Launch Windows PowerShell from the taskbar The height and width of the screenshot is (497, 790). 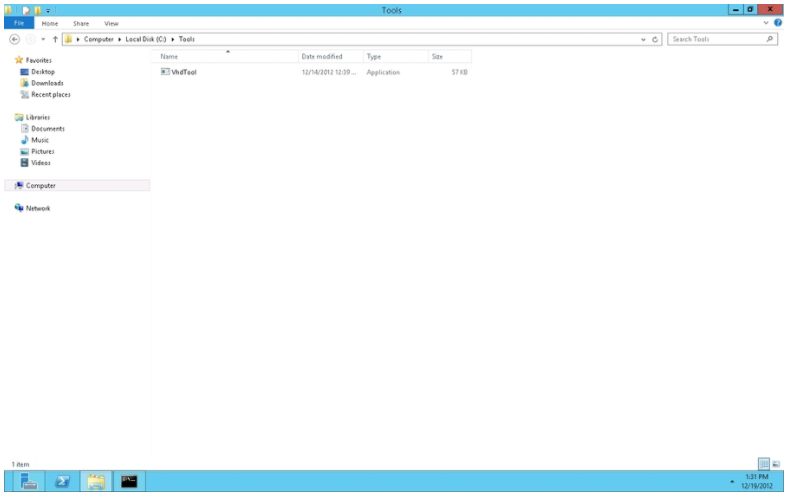point(62,481)
